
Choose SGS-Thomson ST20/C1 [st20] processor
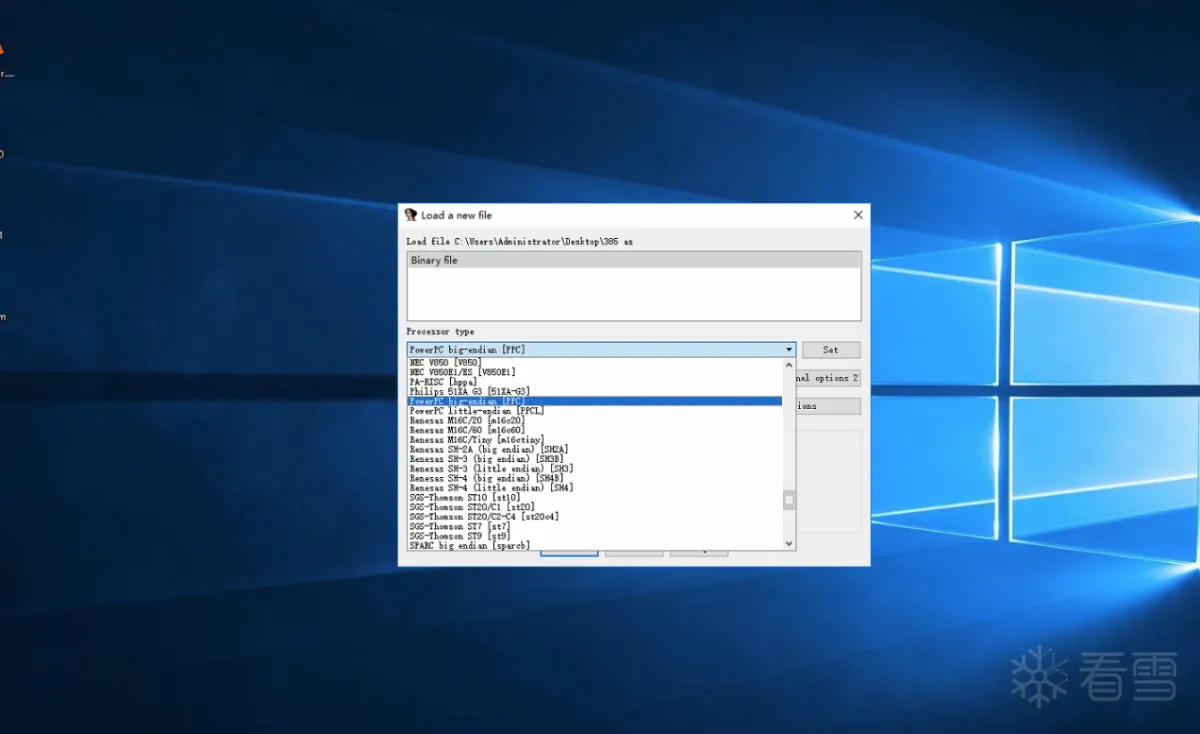point(595,508)
